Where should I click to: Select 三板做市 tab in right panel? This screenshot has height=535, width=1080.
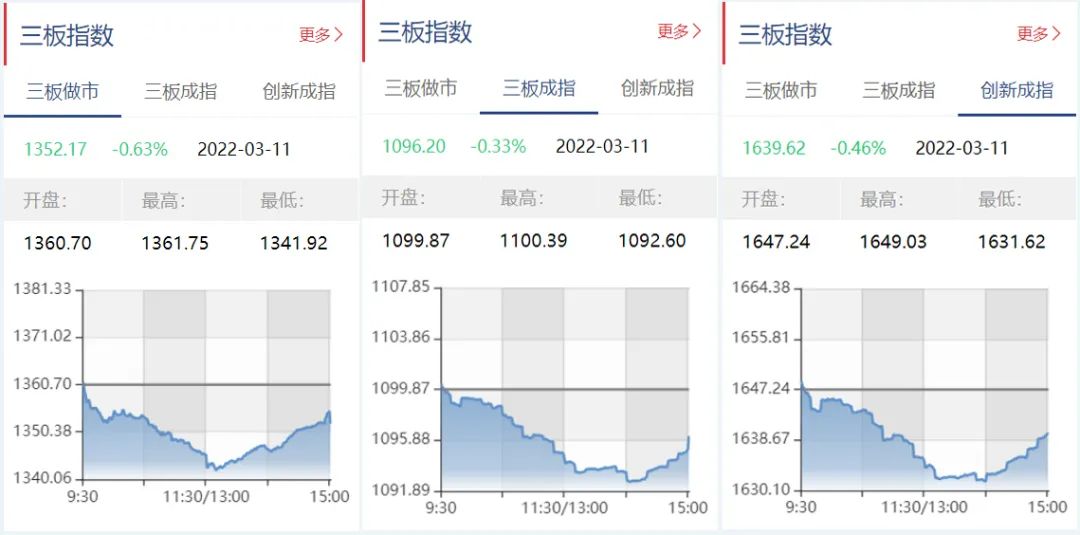click(781, 90)
